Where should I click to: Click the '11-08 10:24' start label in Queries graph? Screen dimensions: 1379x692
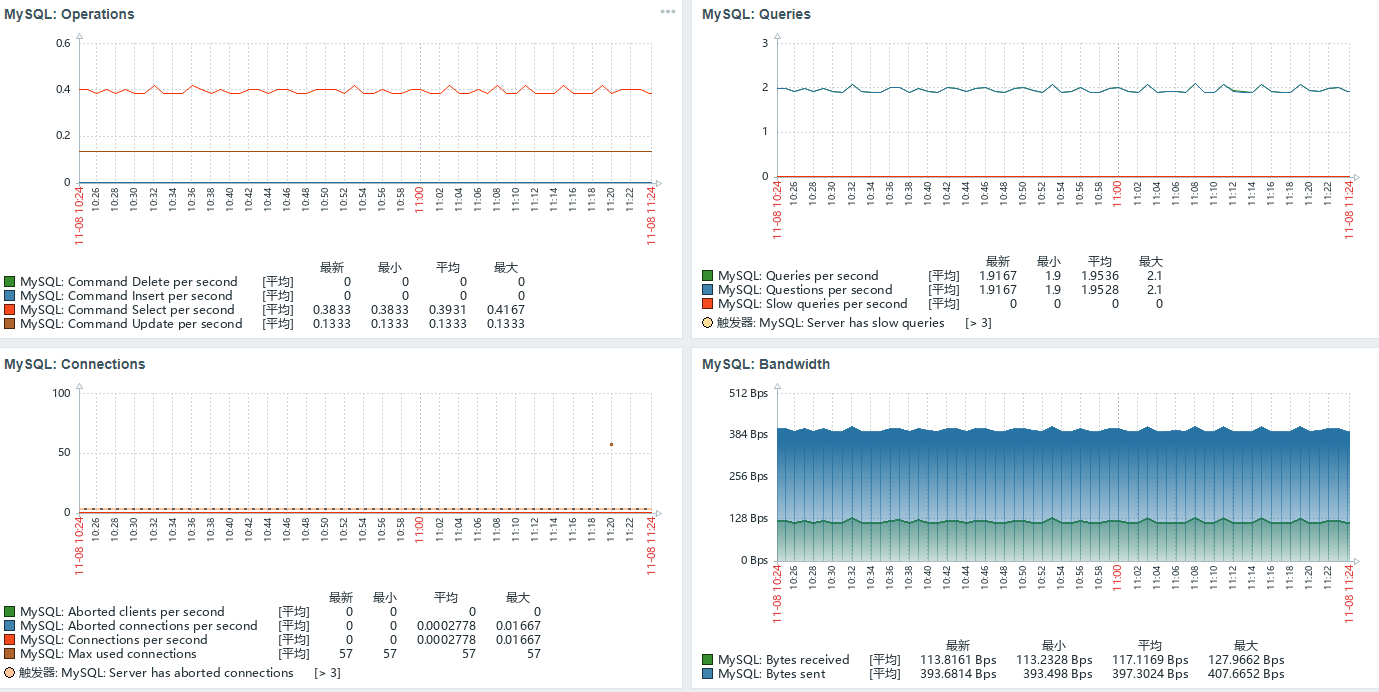778,210
